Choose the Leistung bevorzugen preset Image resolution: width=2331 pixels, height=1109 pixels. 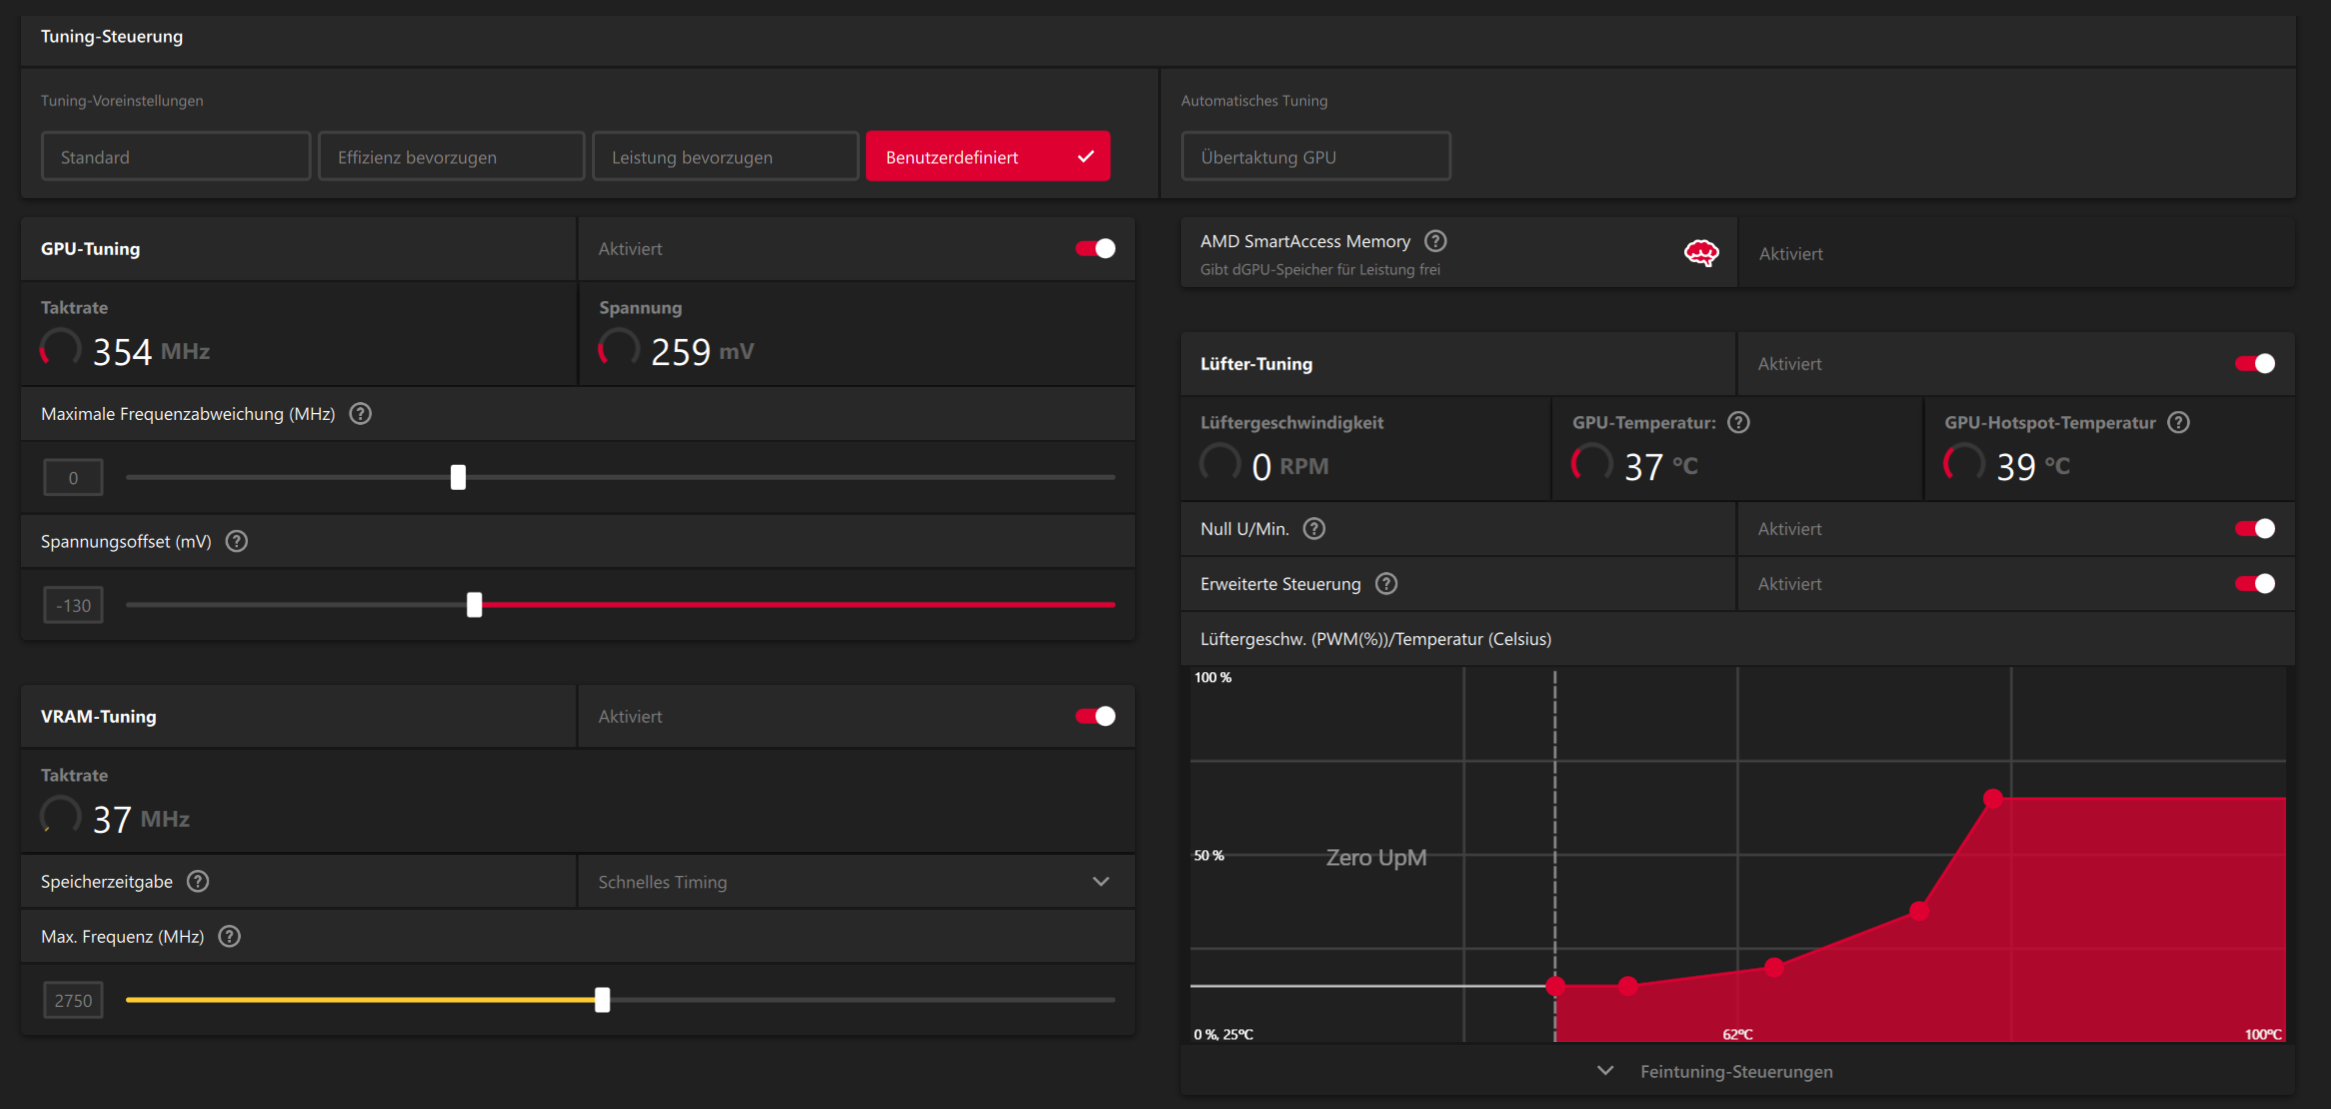point(725,157)
